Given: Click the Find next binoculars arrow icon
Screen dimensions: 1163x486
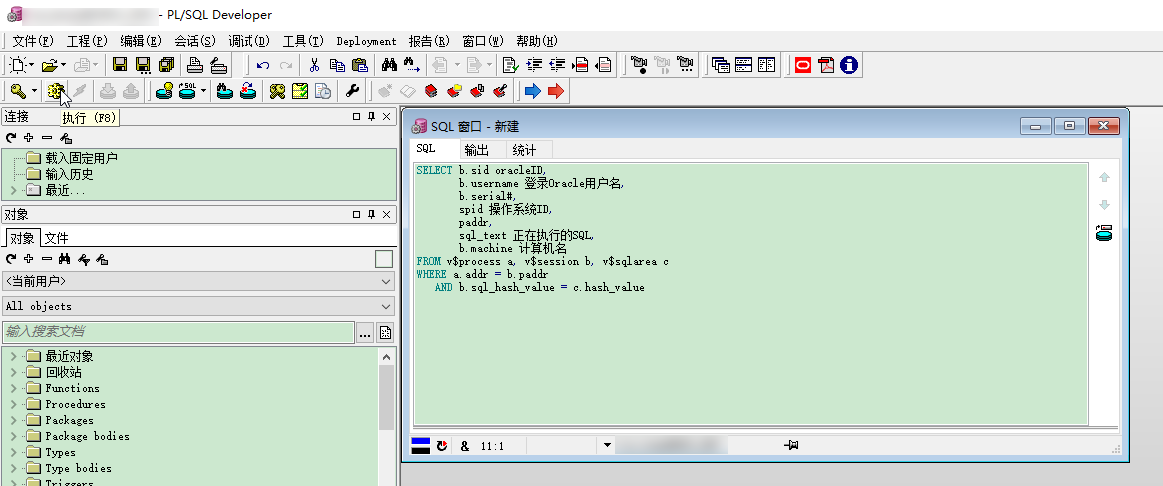Looking at the screenshot, I should coord(412,65).
